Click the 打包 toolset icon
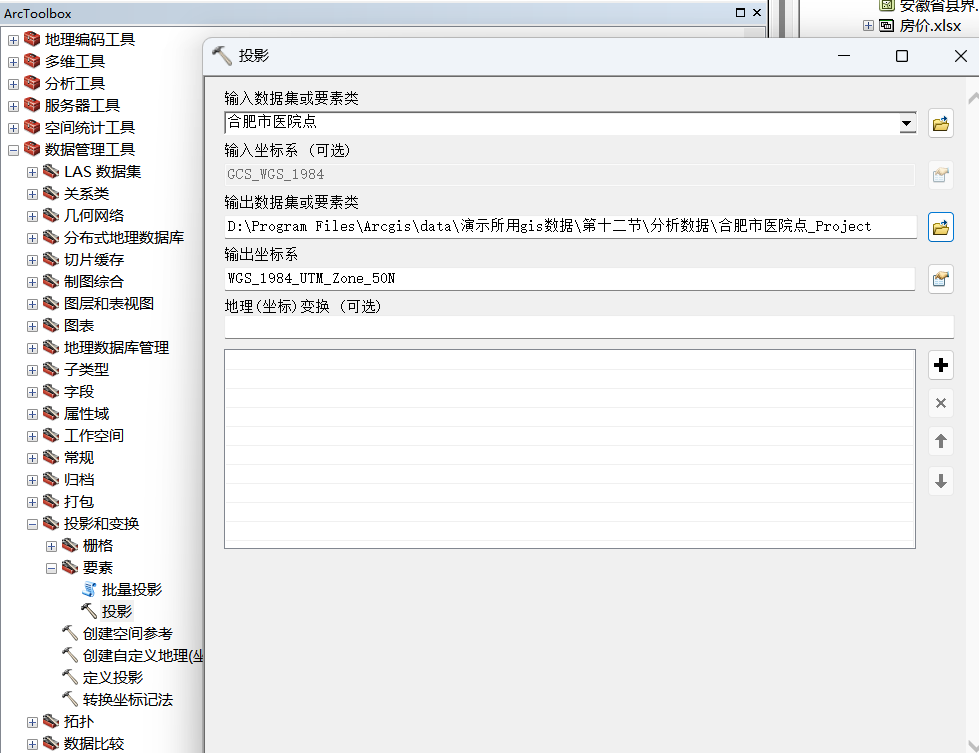 pyautogui.click(x=51, y=501)
